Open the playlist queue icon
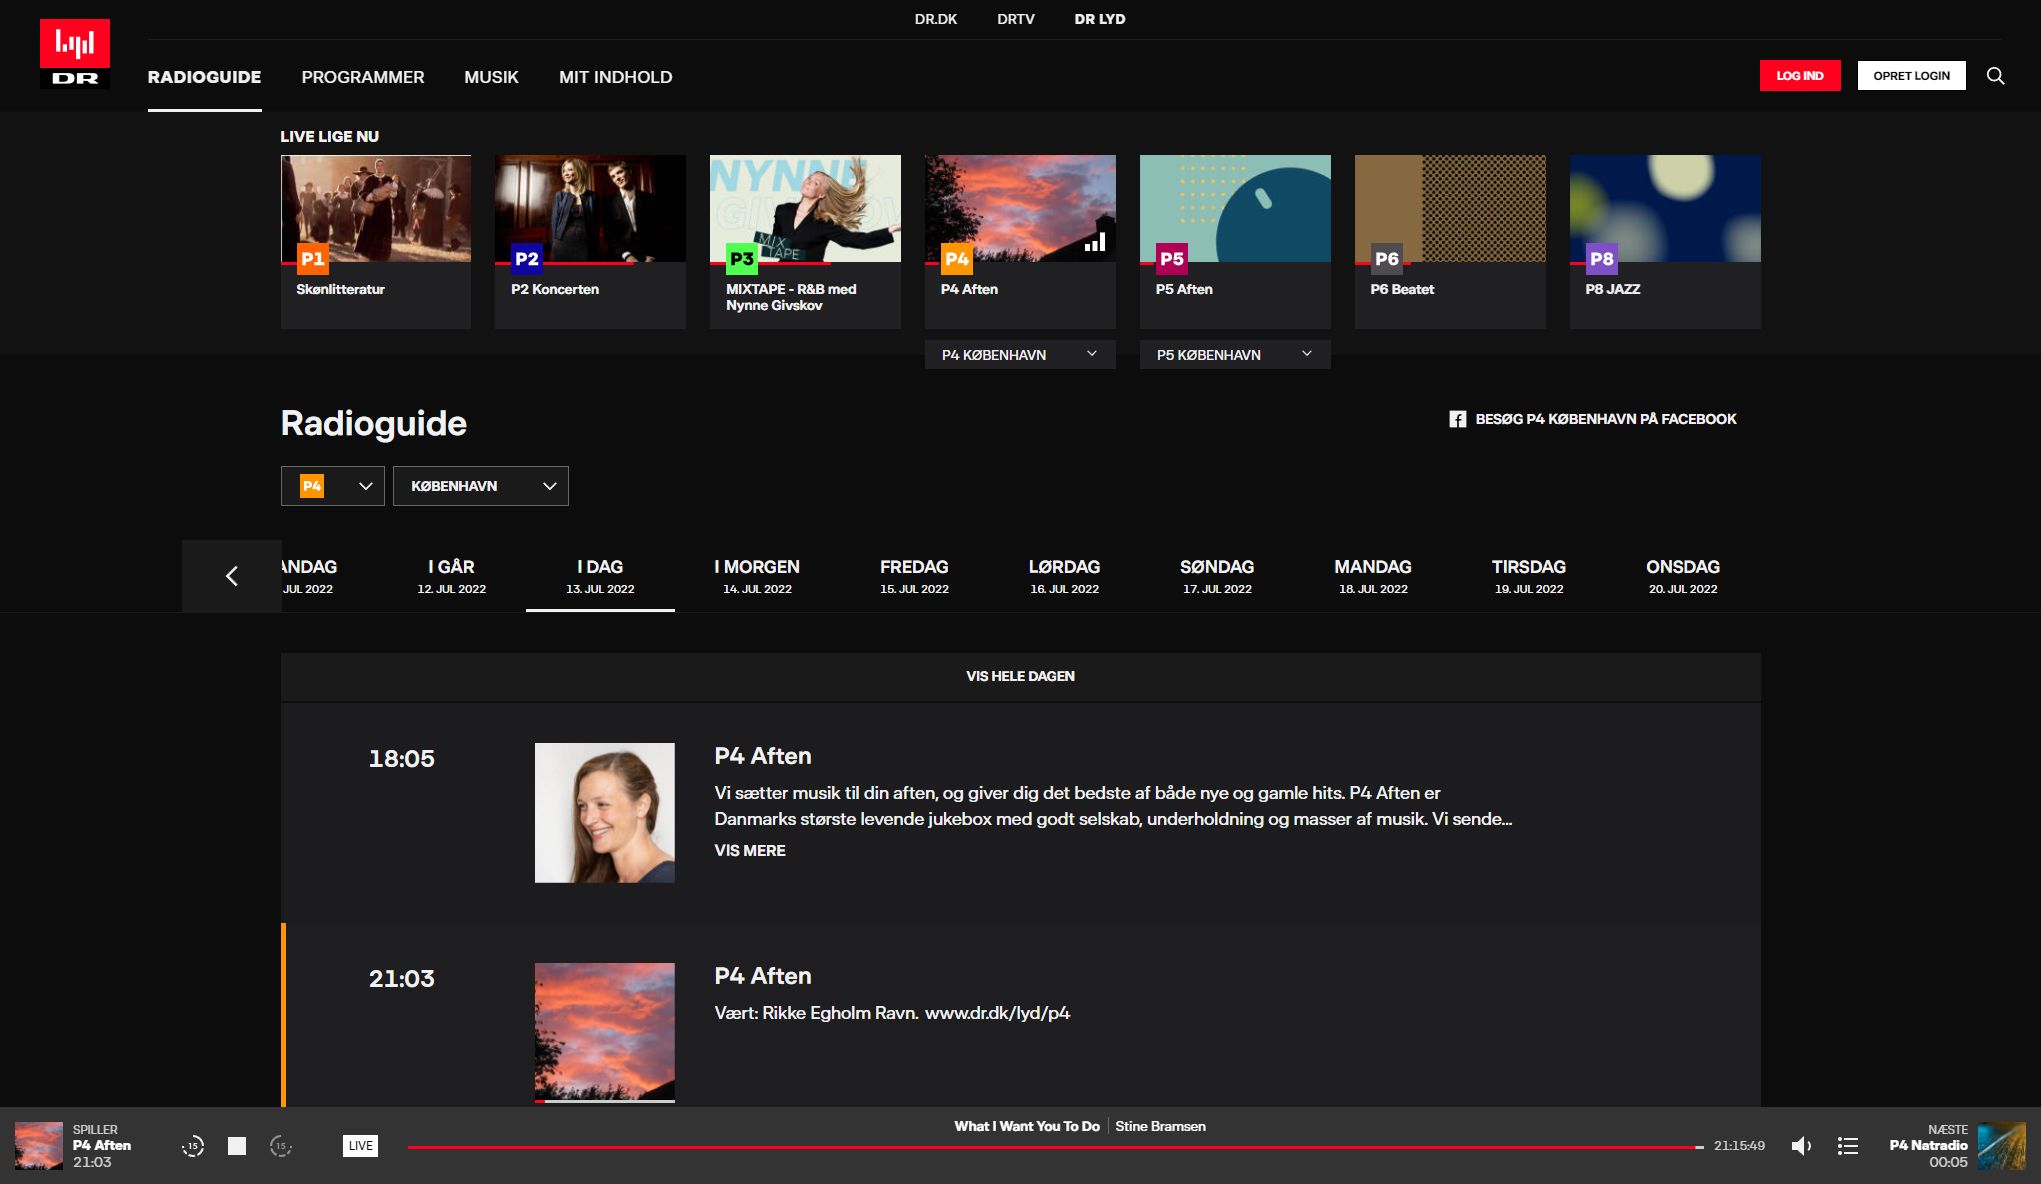2041x1184 pixels. pos(1848,1146)
